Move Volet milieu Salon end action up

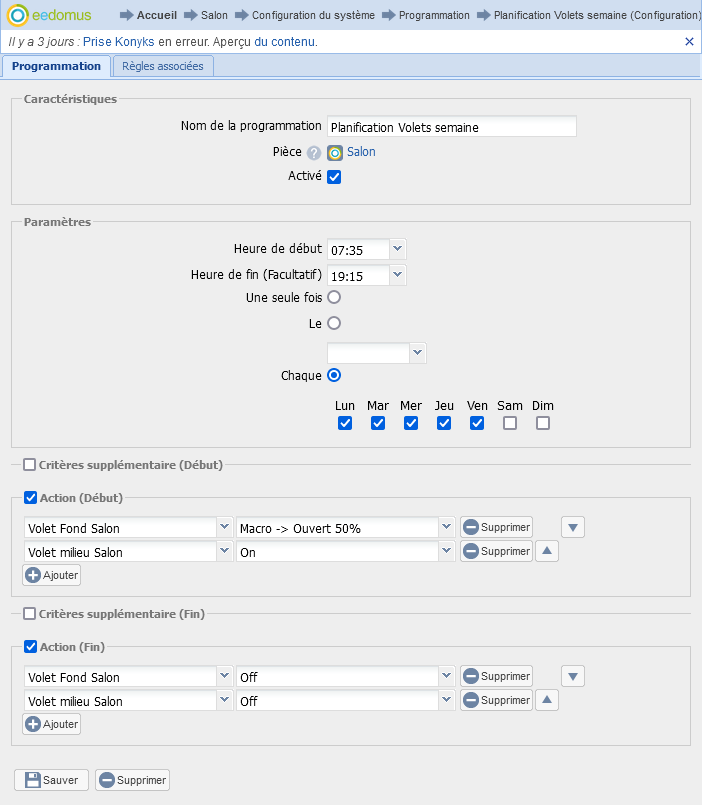coord(547,701)
